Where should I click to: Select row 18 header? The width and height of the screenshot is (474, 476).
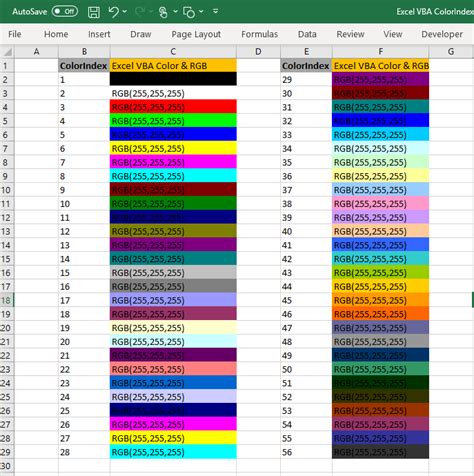[7, 300]
